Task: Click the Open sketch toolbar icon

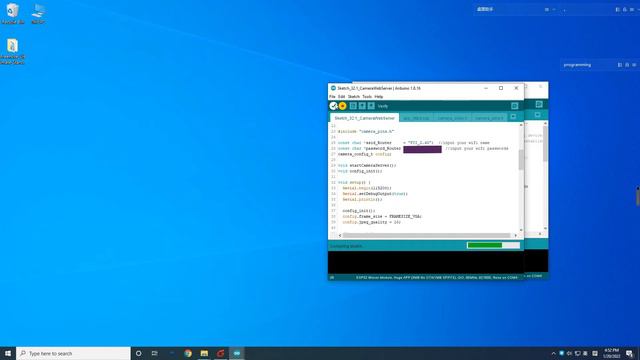Action: pos(362,106)
